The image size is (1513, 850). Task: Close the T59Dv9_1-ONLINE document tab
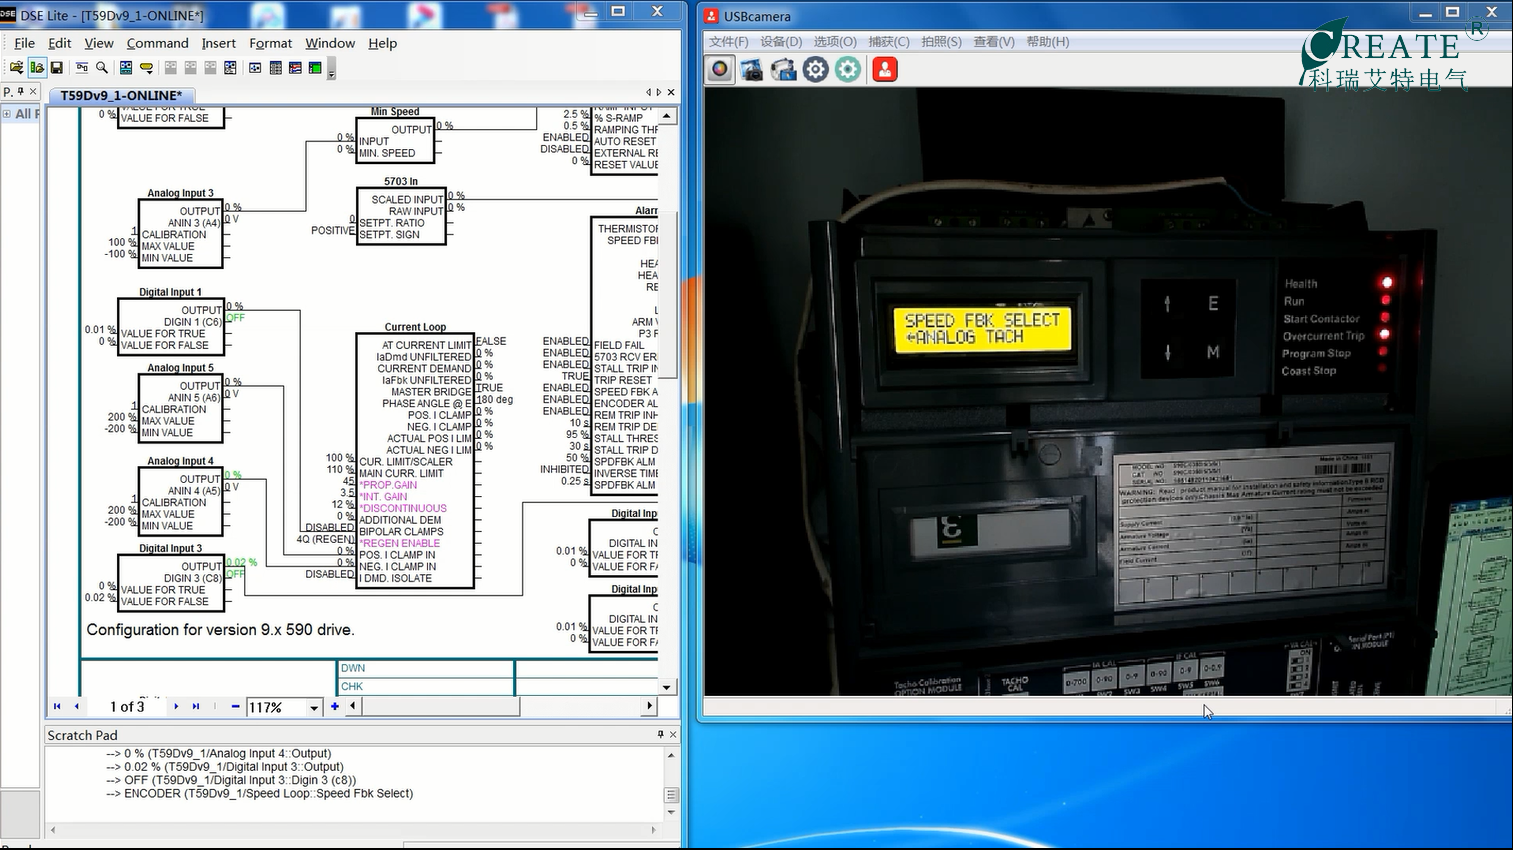click(x=671, y=92)
